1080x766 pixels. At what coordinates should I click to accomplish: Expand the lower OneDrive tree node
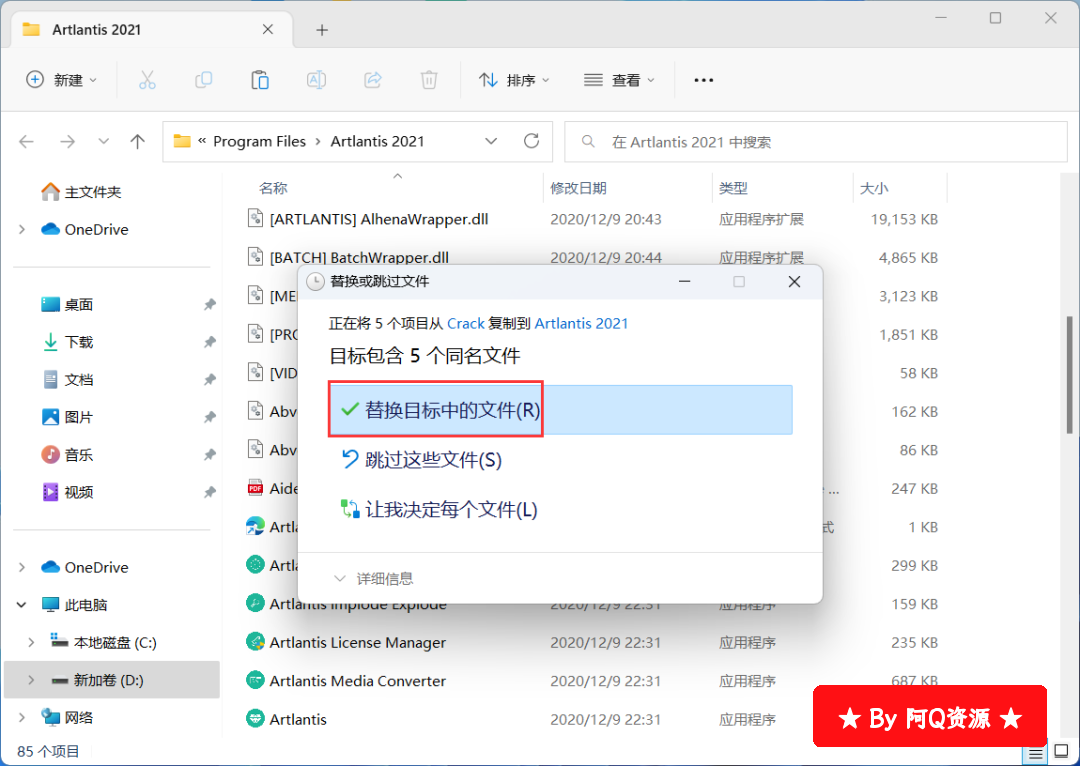tap(22, 568)
